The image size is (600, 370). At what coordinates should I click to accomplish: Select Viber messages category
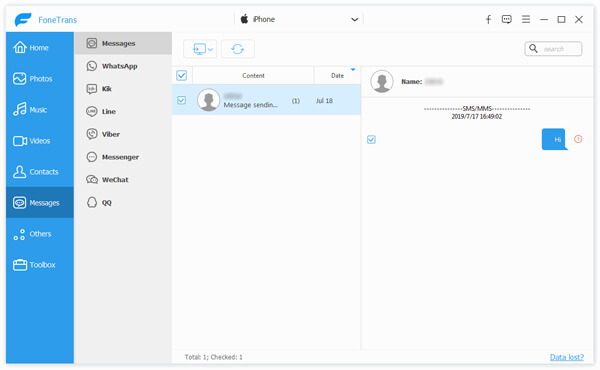pos(123,134)
